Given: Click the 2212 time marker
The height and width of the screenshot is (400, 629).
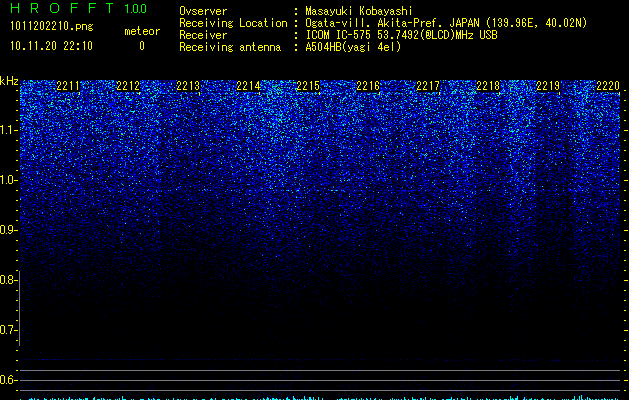Looking at the screenshot, I should coord(128,86).
